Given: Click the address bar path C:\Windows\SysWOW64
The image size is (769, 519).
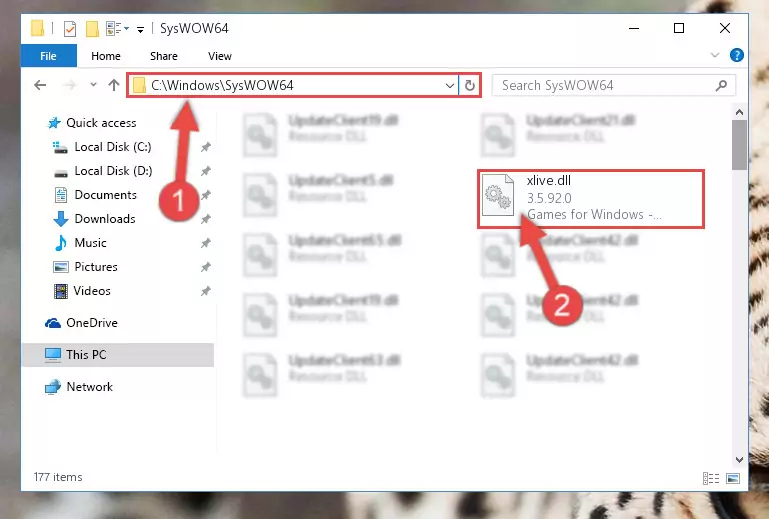Looking at the screenshot, I should [222, 85].
